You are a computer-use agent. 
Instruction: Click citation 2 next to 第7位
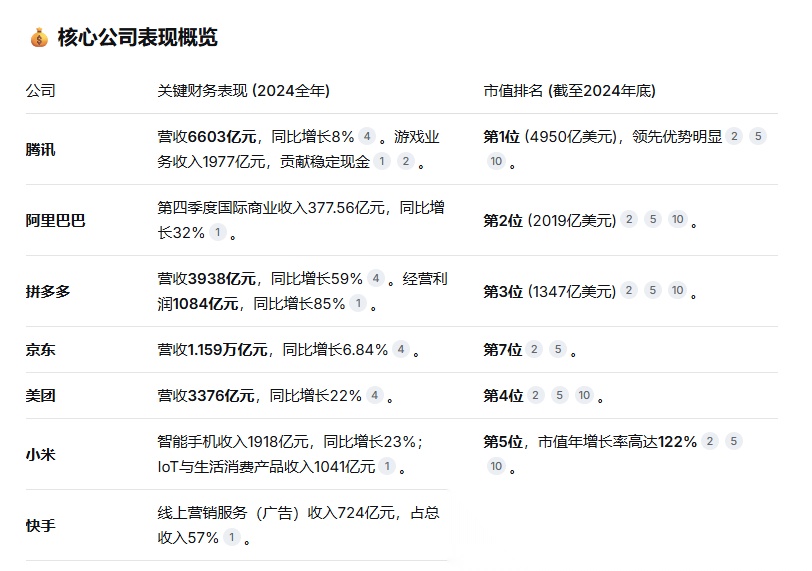[x=534, y=349]
